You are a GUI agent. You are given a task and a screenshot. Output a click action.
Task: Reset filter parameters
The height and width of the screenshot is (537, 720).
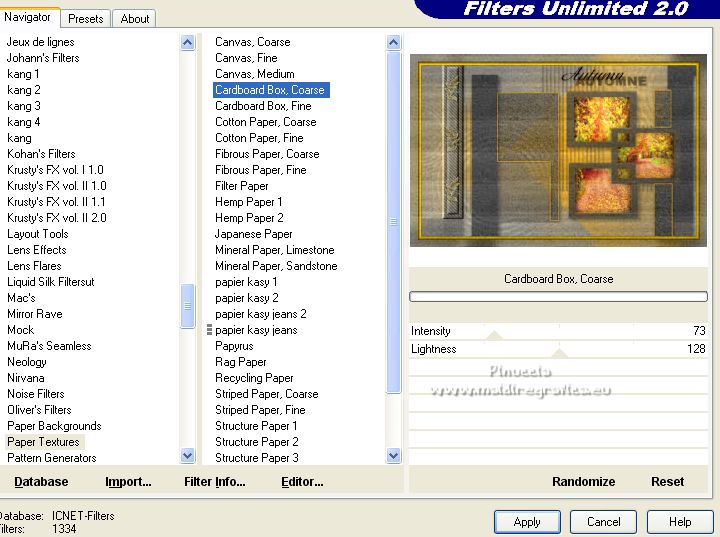tap(668, 481)
